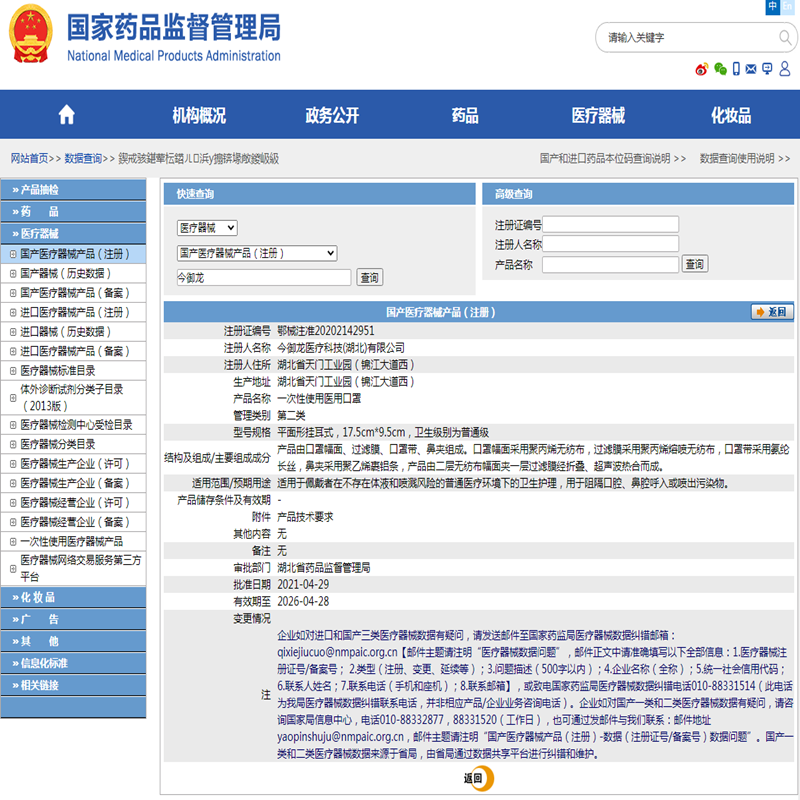Click the bottom 返回 round button
800x800 pixels.
point(478,778)
